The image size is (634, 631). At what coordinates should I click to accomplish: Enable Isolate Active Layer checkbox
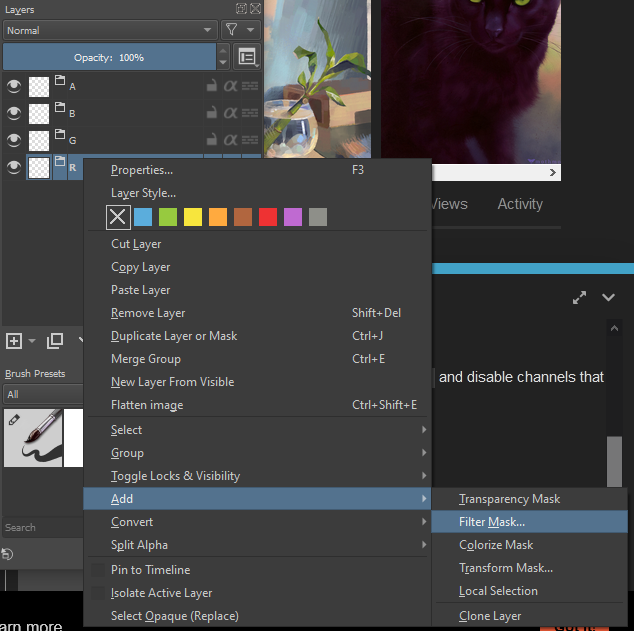98,593
